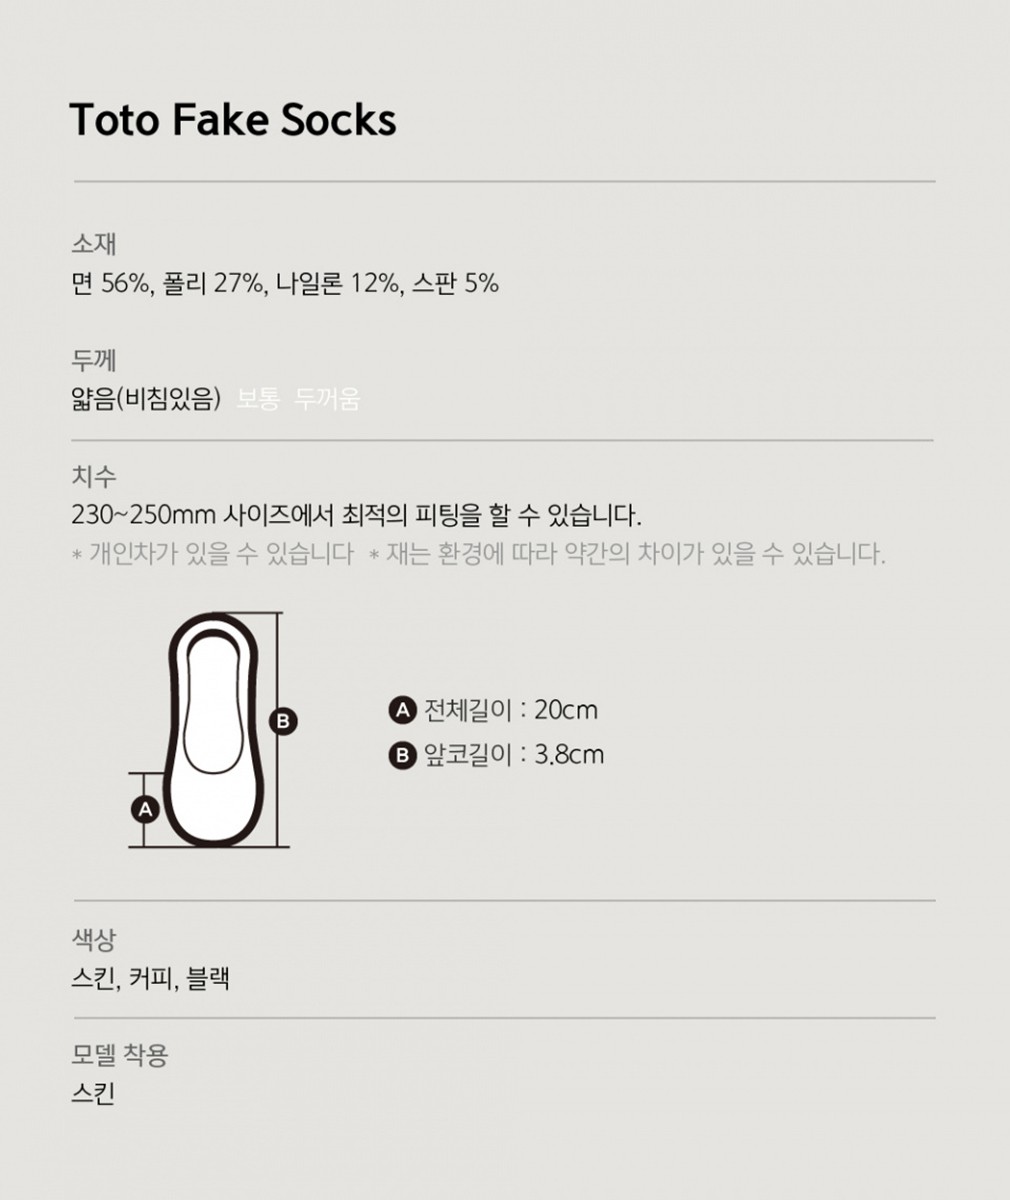Click the 치수 section heading
The height and width of the screenshot is (1200, 1010).
click(x=94, y=476)
